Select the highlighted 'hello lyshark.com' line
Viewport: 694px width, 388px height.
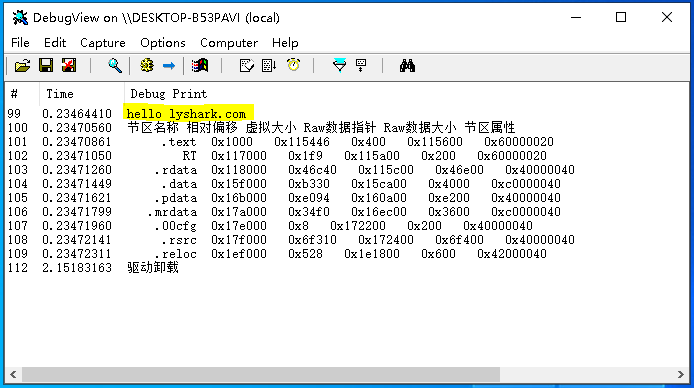tap(186, 114)
